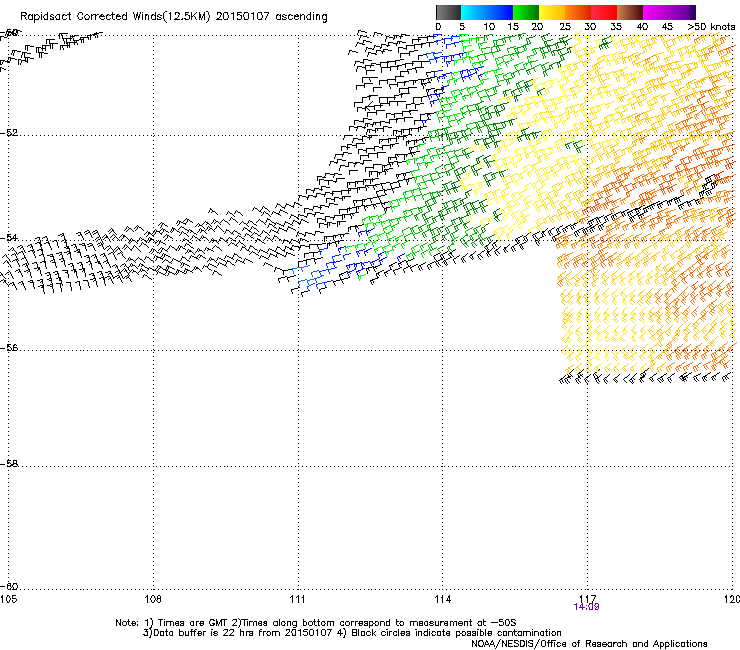
Task: Click the '111' longitude axis label
Action: [x=297, y=599]
